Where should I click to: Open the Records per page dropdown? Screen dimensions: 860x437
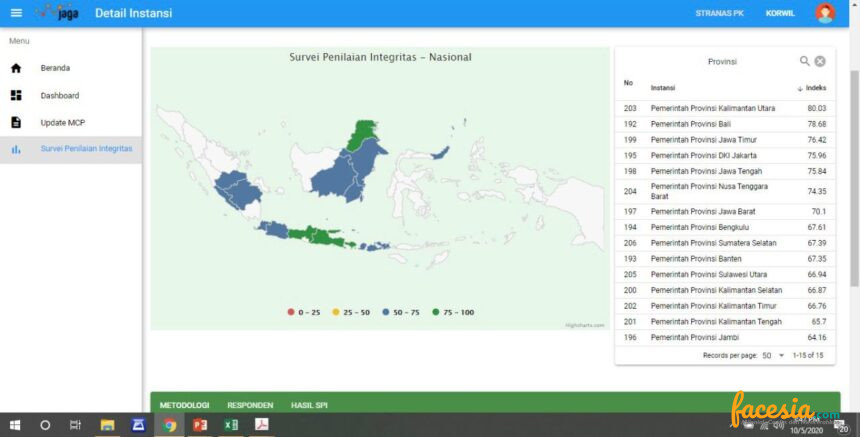773,355
